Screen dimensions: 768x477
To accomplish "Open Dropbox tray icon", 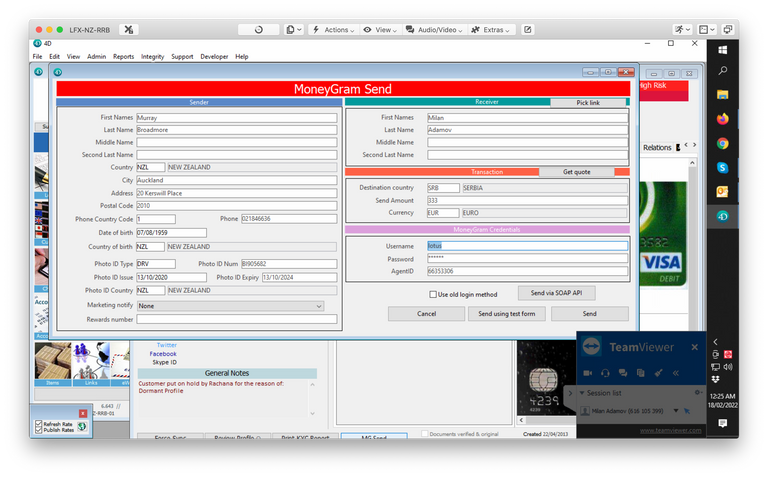I will point(716,379).
